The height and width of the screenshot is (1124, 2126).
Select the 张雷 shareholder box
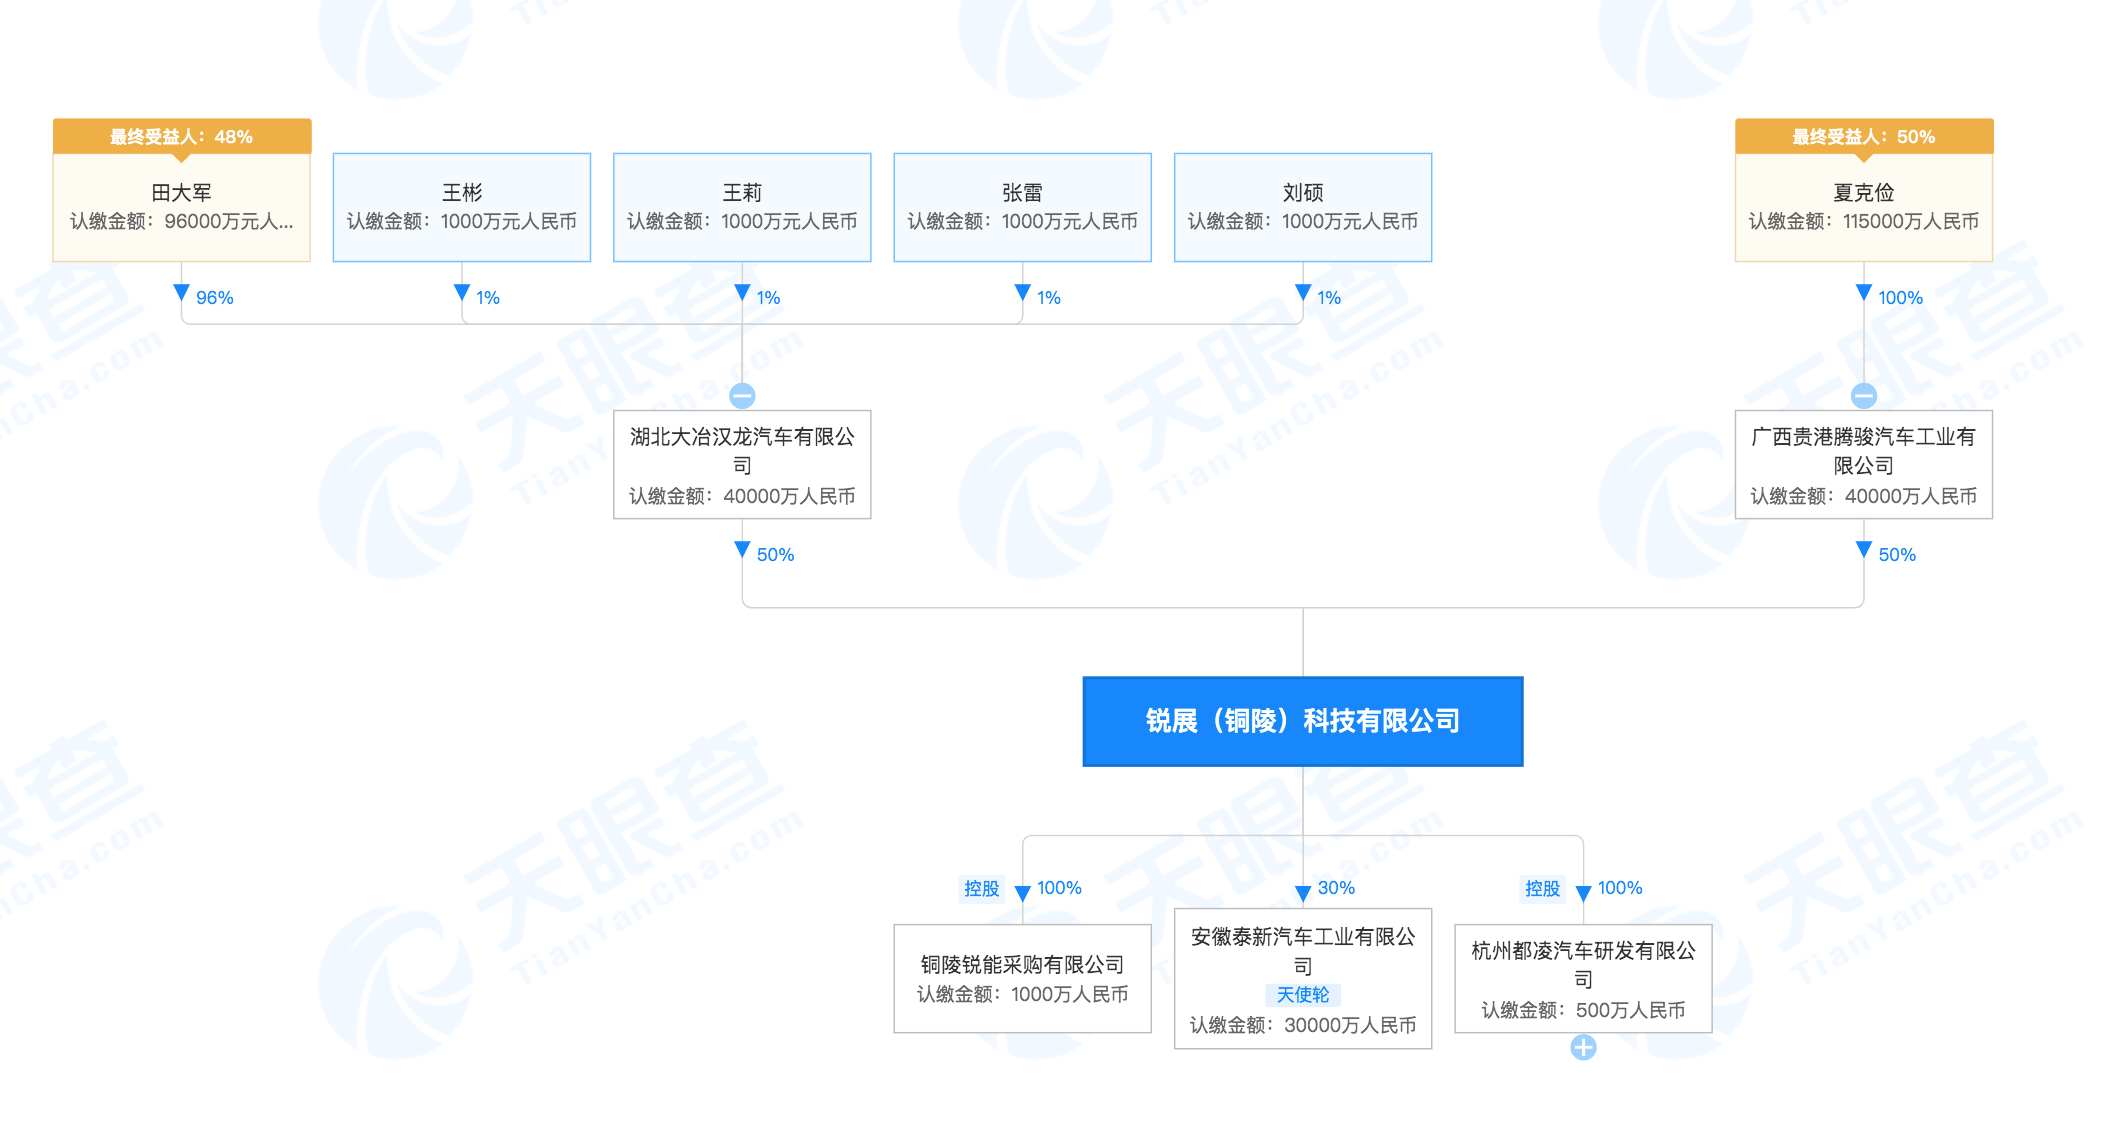[1022, 207]
